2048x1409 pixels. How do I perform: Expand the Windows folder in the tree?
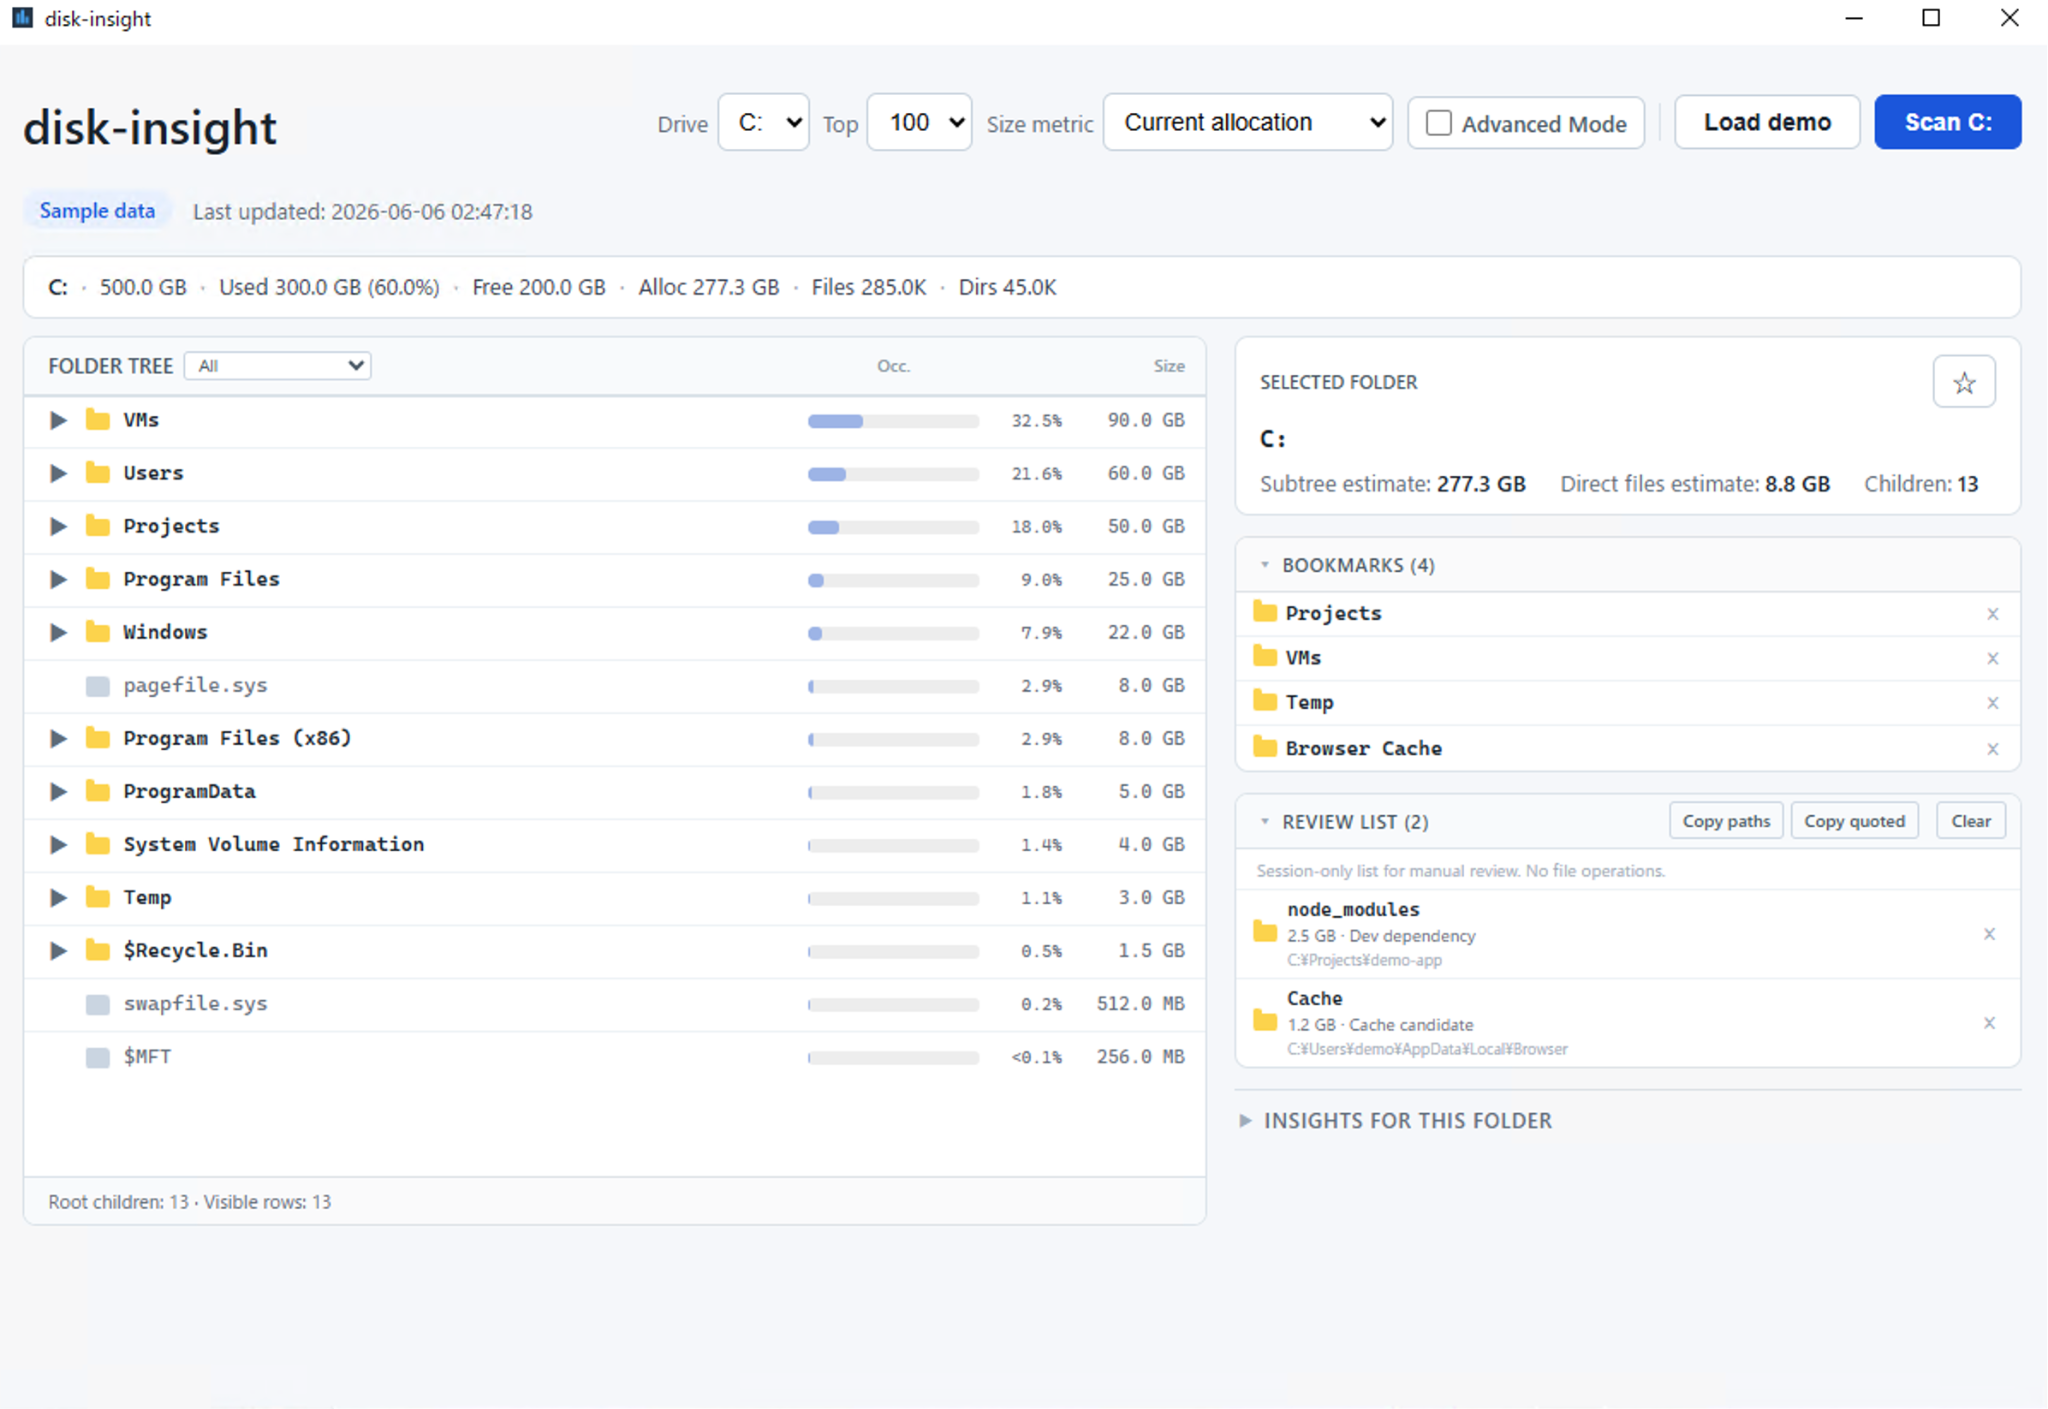coord(58,632)
